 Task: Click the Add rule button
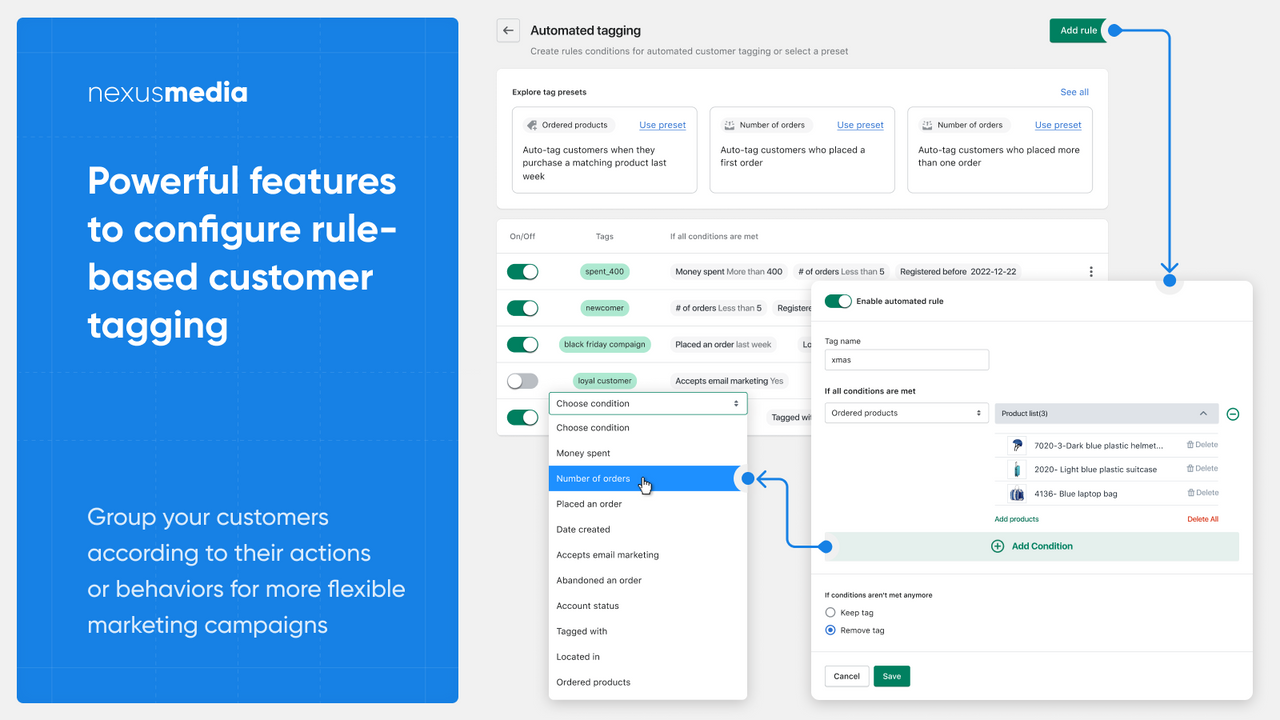point(1075,30)
